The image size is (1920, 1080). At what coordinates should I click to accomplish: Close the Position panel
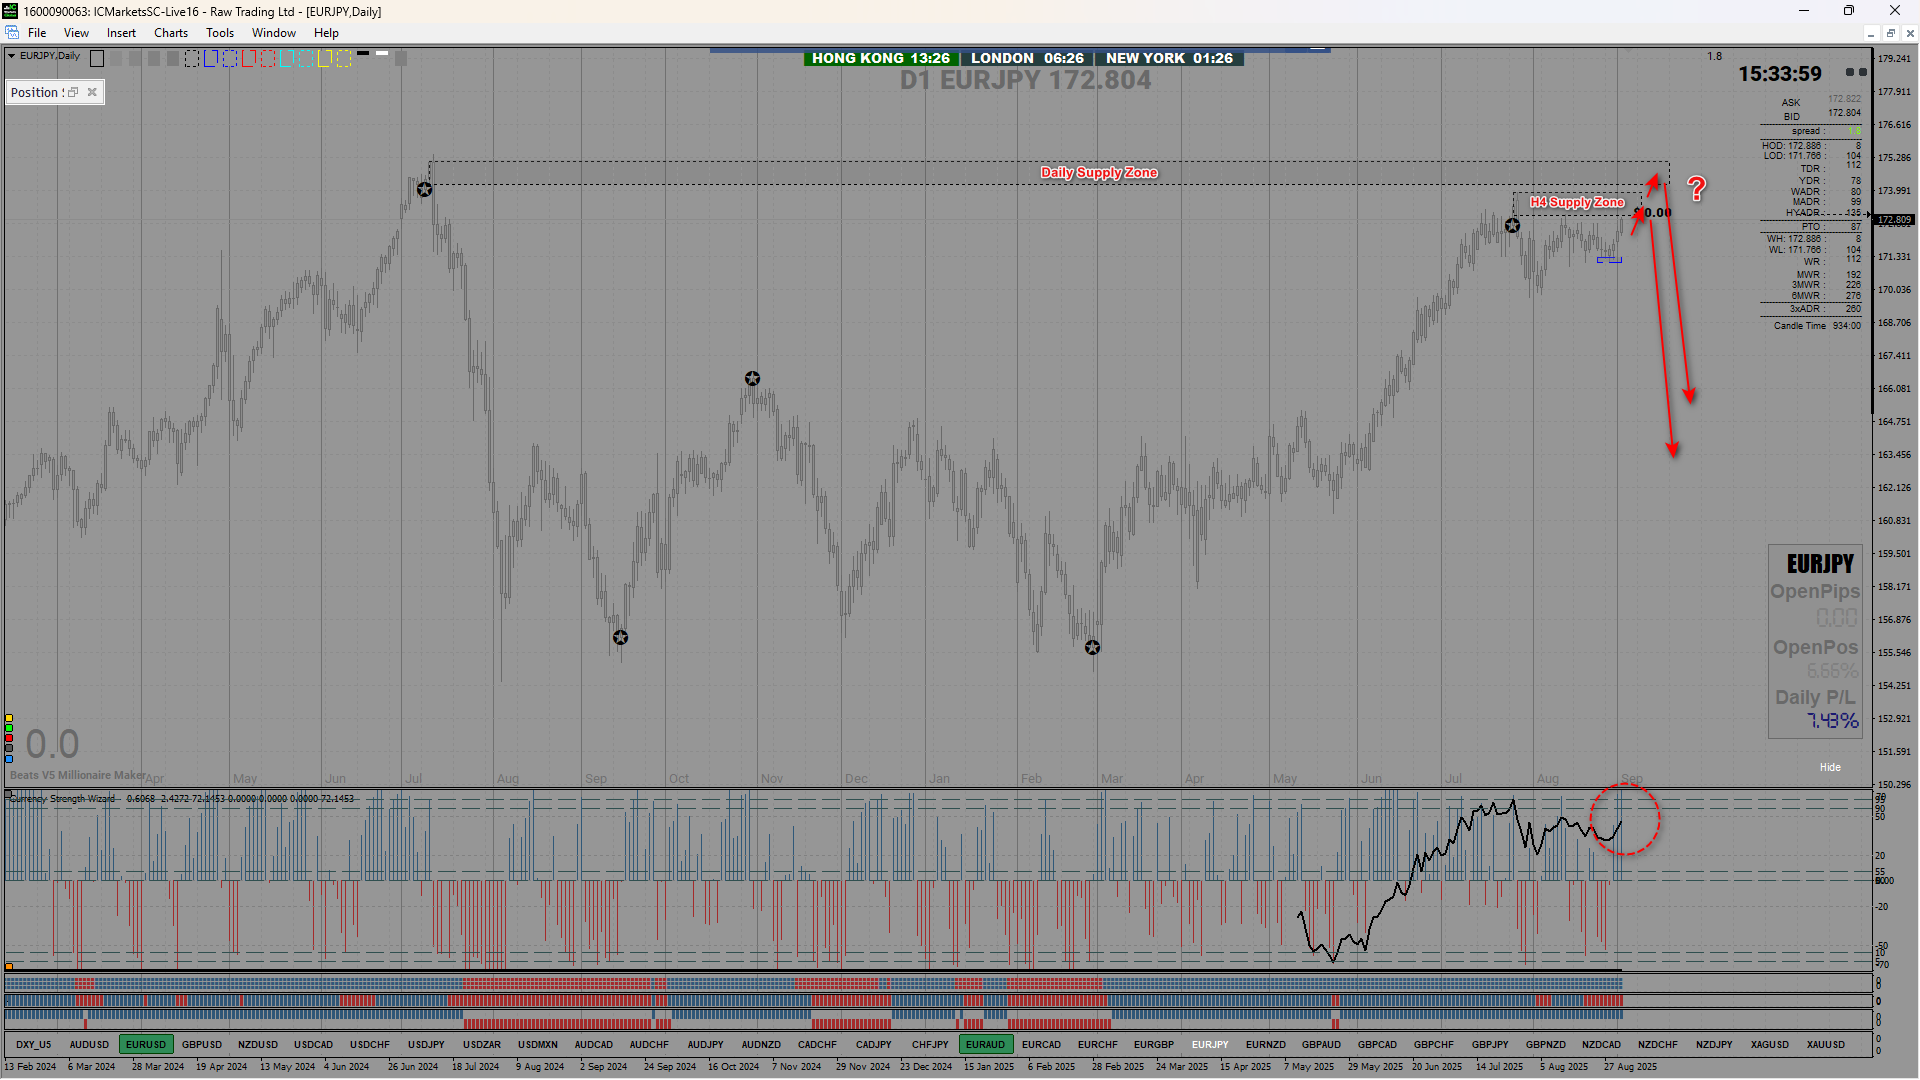click(92, 92)
